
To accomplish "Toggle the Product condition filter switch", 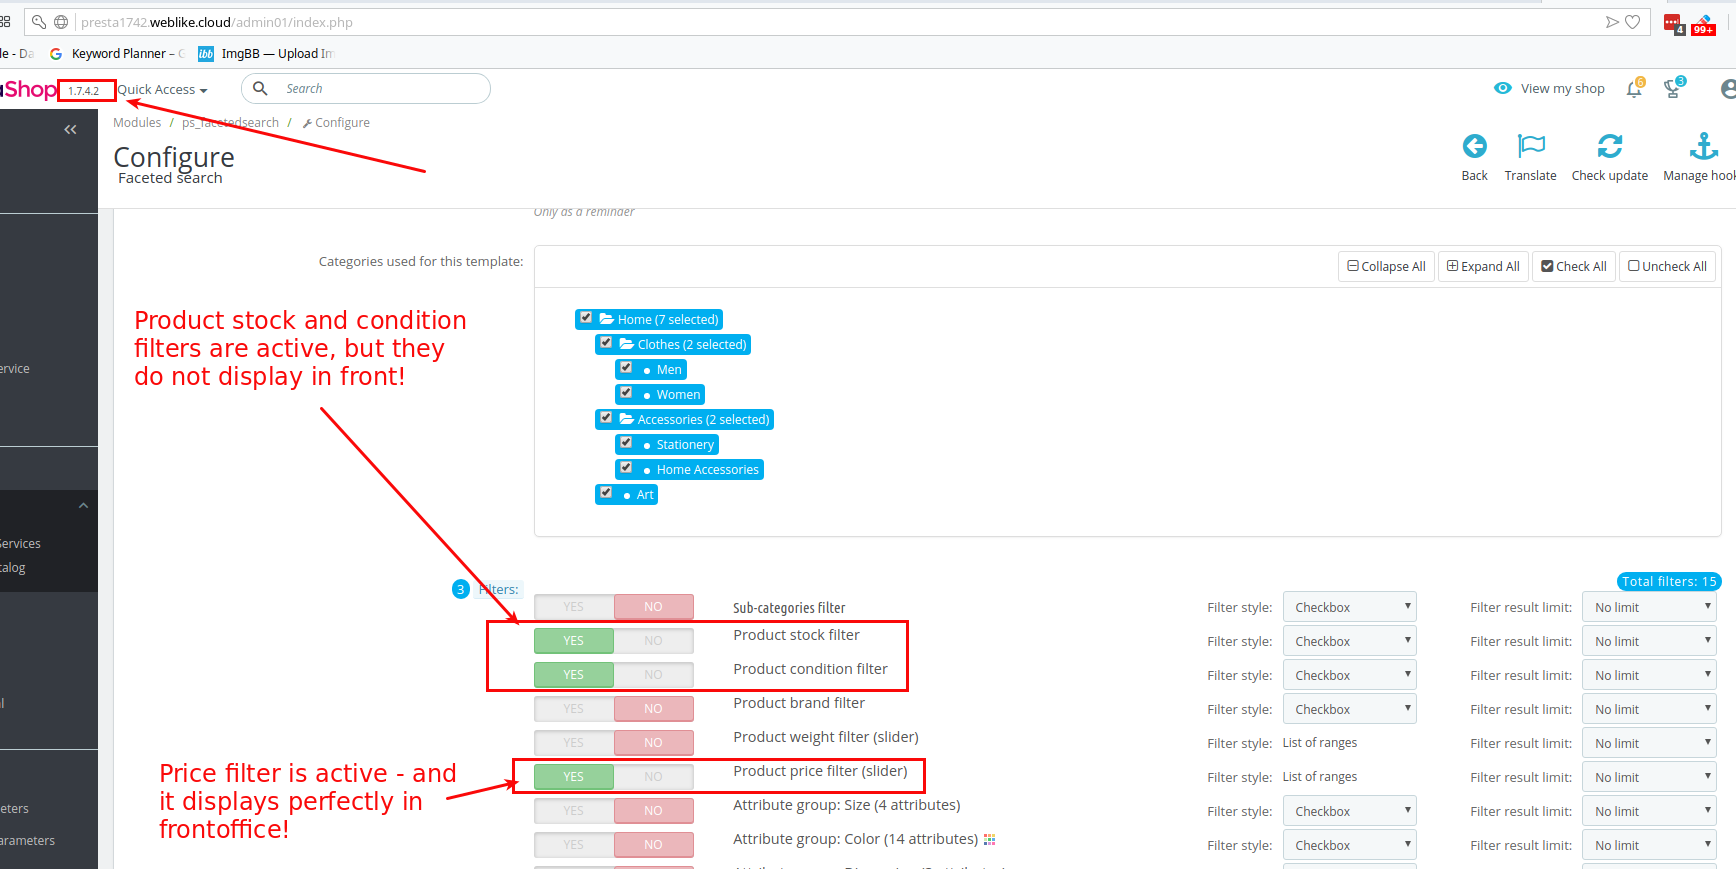I will tap(614, 675).
